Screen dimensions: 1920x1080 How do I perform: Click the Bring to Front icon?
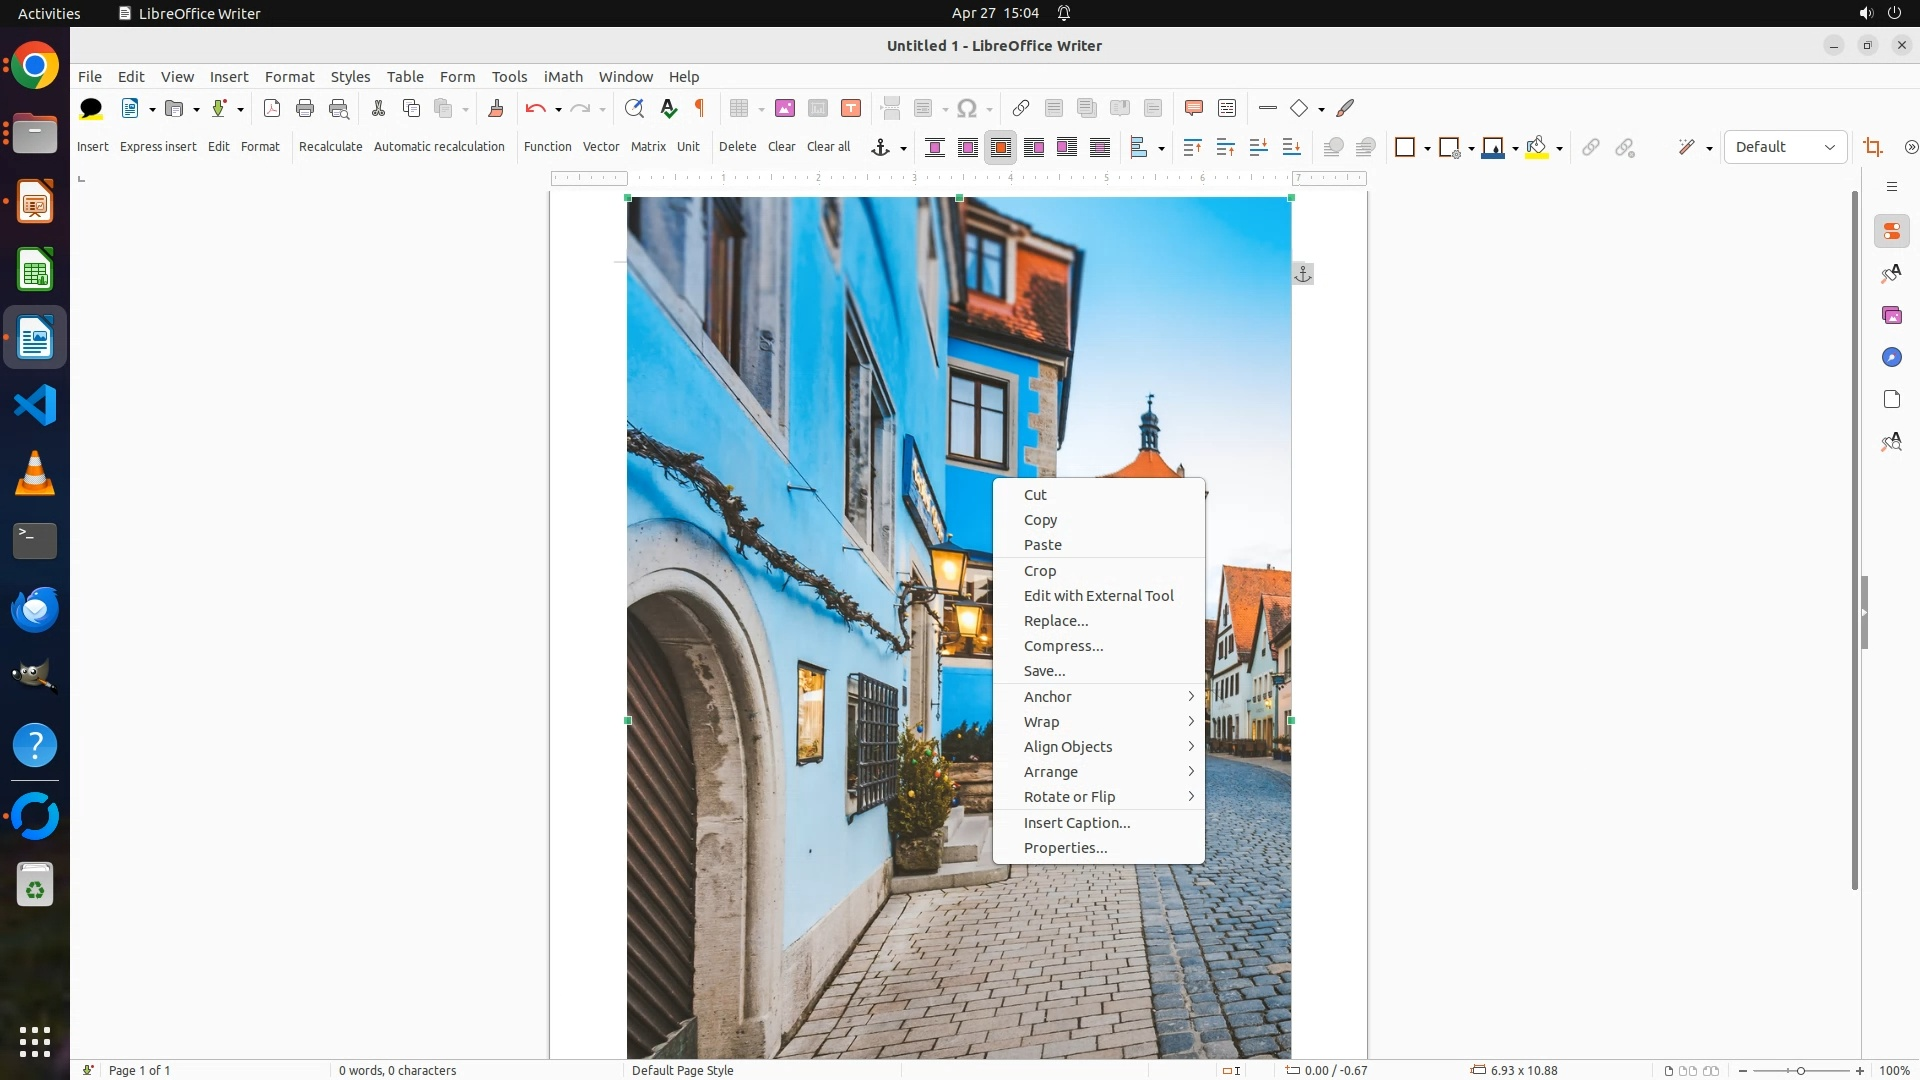click(x=1192, y=147)
